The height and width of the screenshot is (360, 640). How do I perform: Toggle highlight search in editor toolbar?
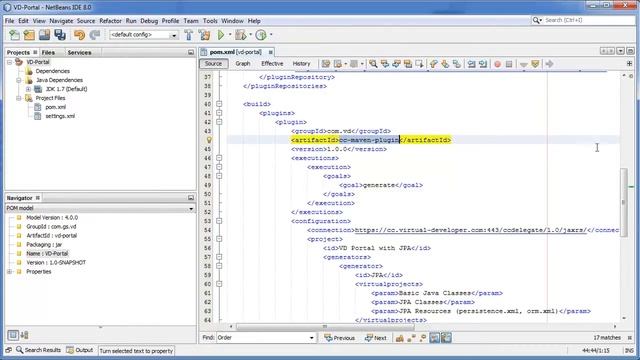(x=408, y=64)
